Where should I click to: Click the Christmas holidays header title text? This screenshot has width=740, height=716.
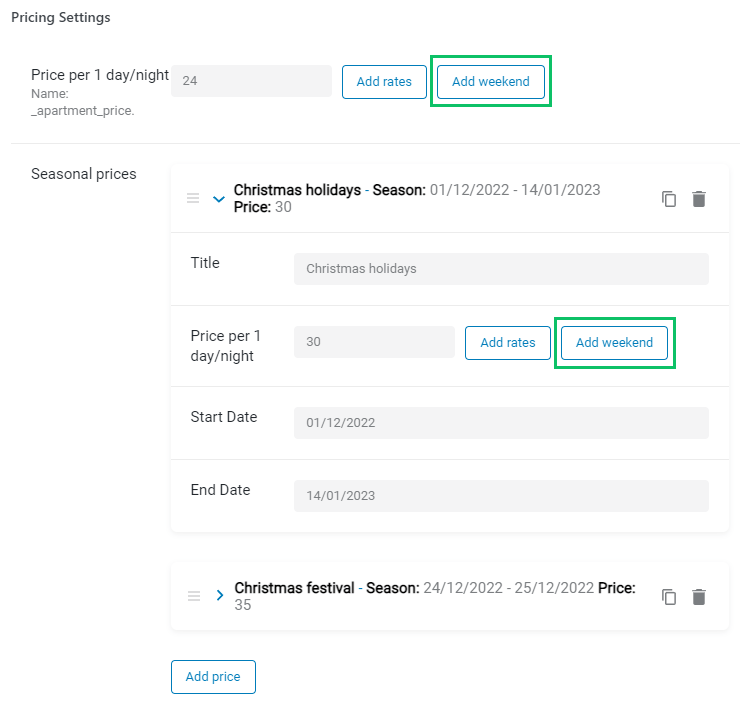(297, 190)
